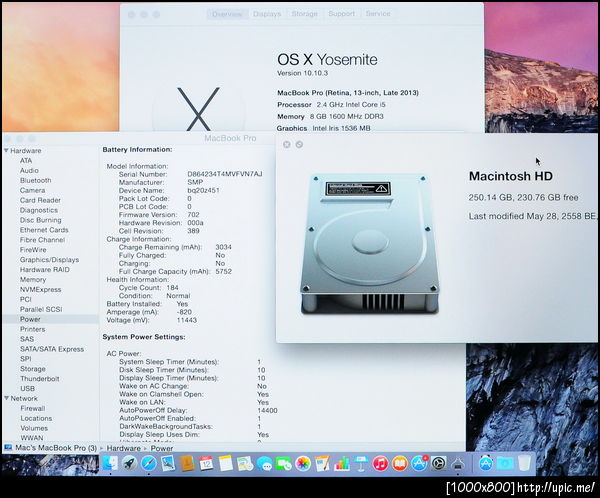The image size is (600, 498).
Task: Collapse the Network section triangle
Action: coord(6,398)
